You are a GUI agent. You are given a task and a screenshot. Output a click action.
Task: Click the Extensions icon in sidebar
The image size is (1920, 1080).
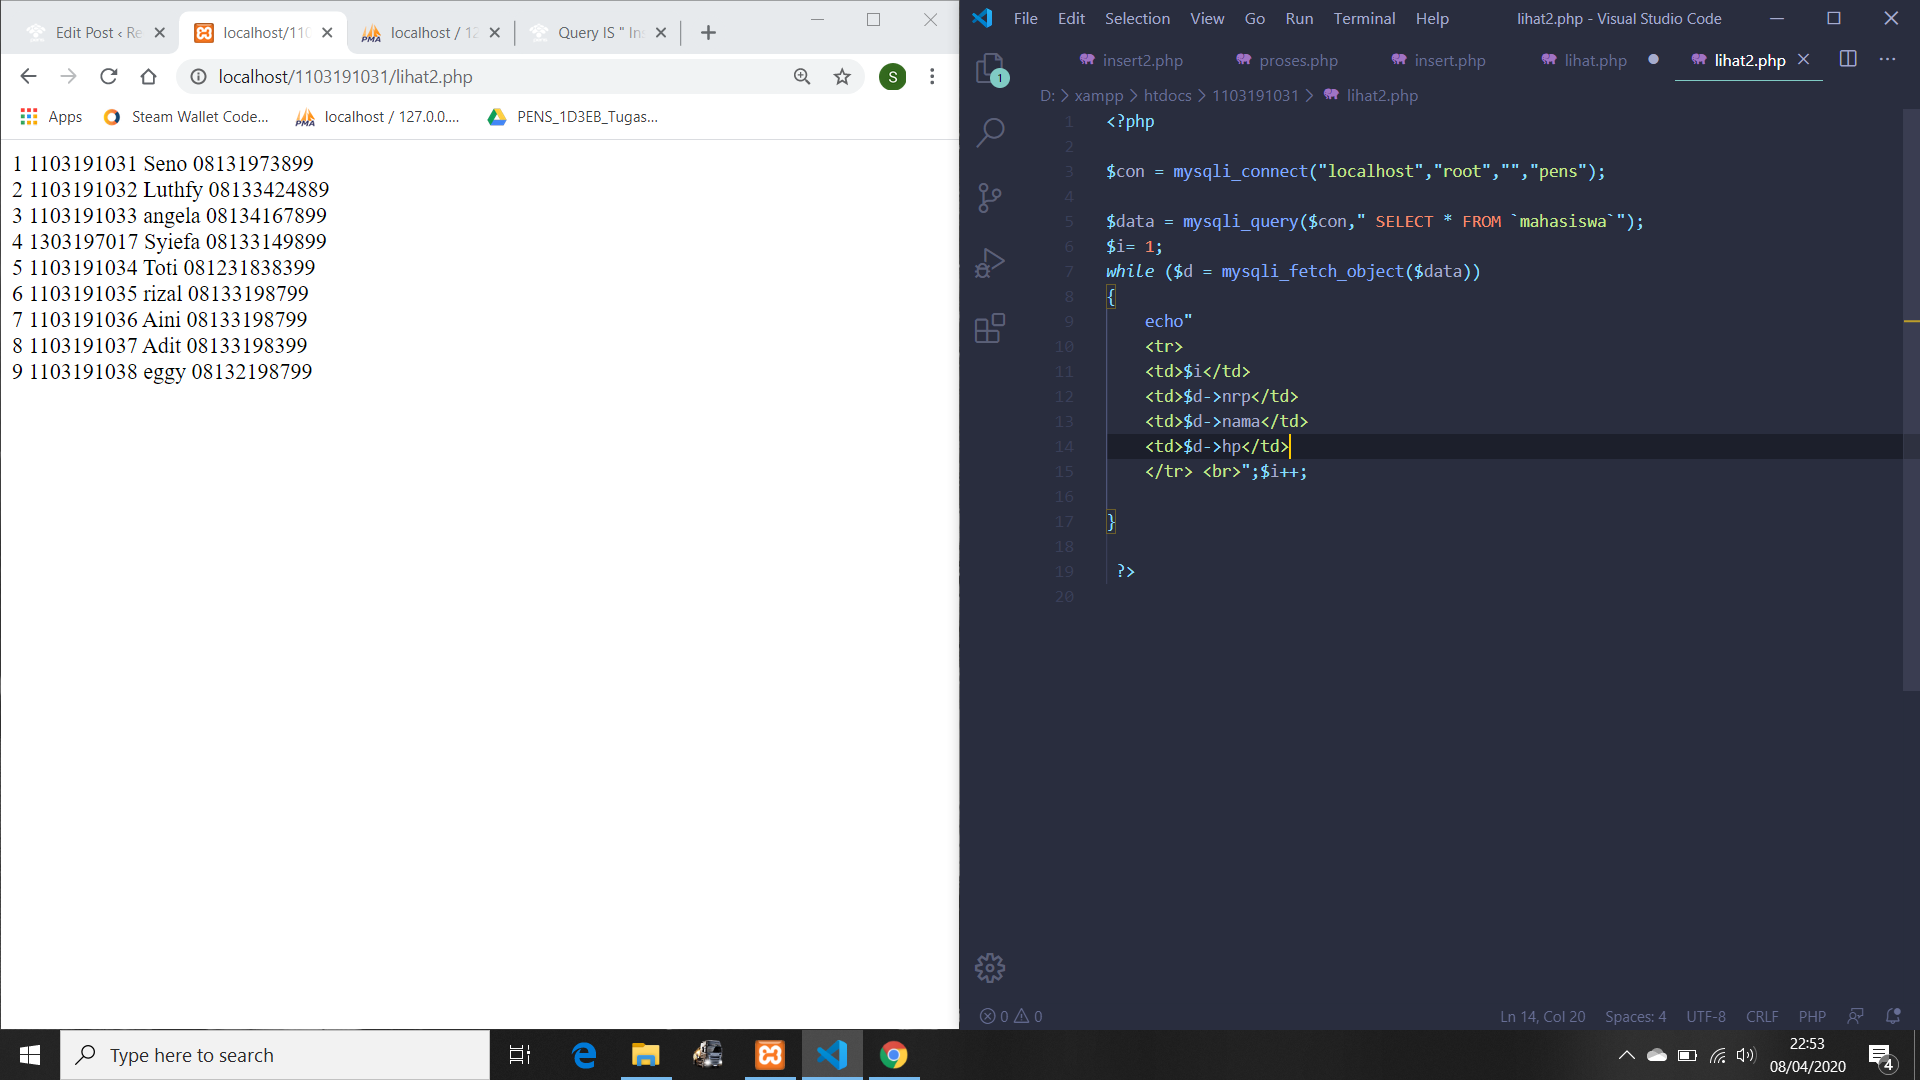(990, 328)
